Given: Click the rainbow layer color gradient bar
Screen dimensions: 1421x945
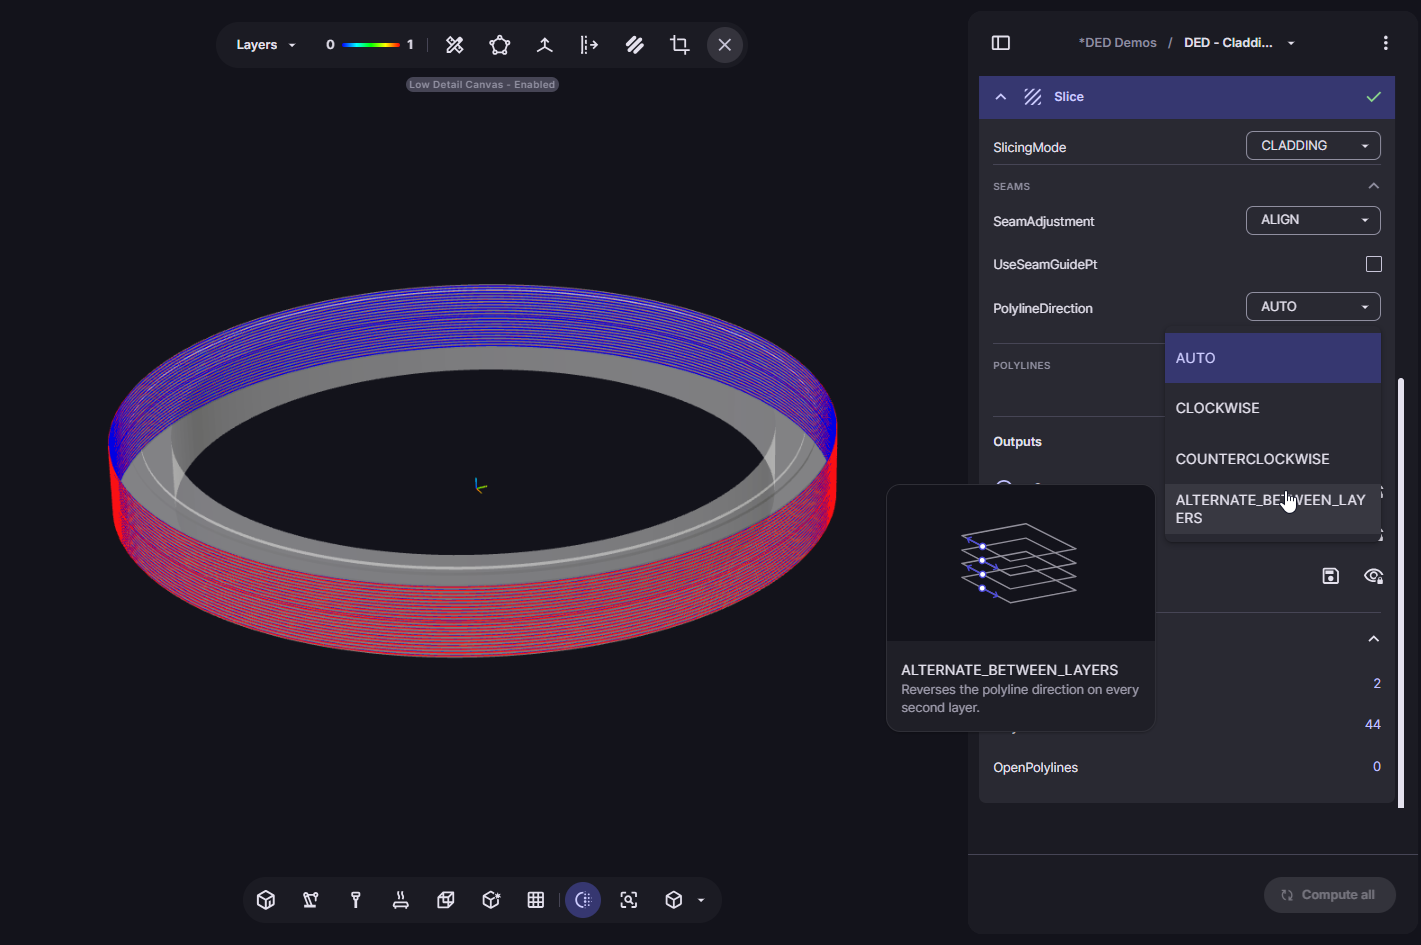Looking at the screenshot, I should pyautogui.click(x=370, y=45).
